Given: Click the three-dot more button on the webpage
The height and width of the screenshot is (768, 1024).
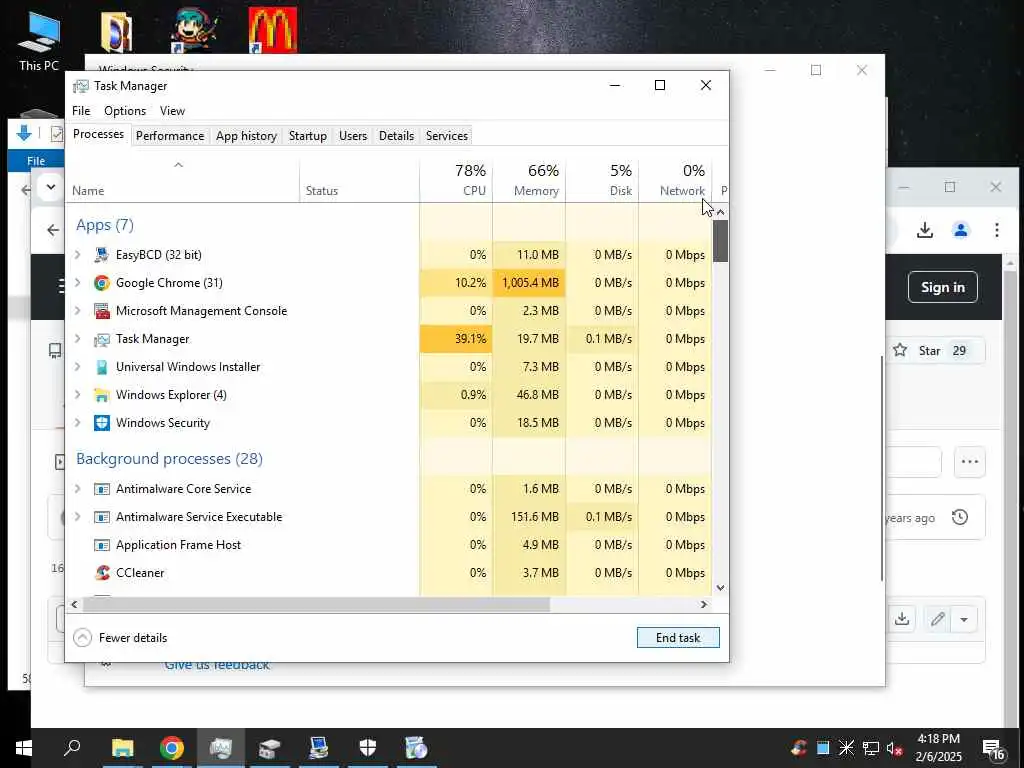Looking at the screenshot, I should pos(969,462).
